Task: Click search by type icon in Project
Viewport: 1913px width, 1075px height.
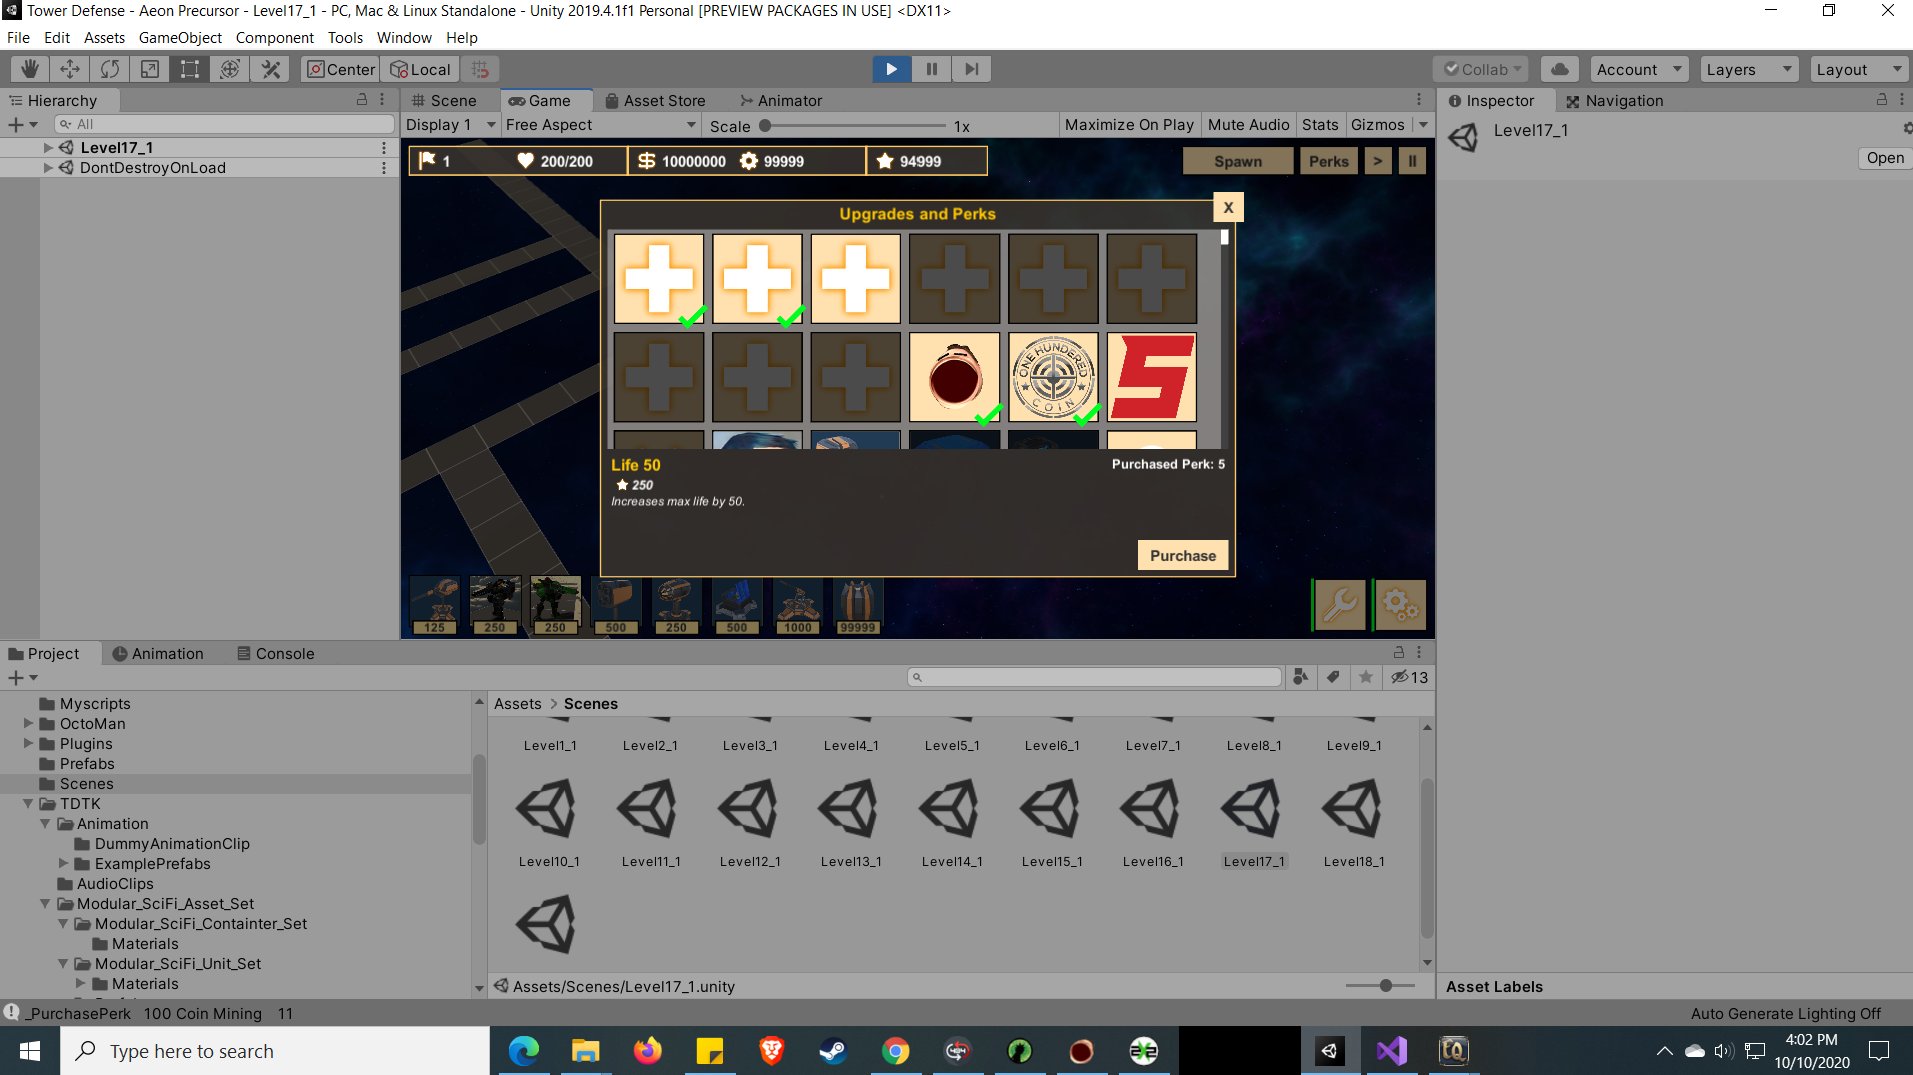Action: point(1300,677)
